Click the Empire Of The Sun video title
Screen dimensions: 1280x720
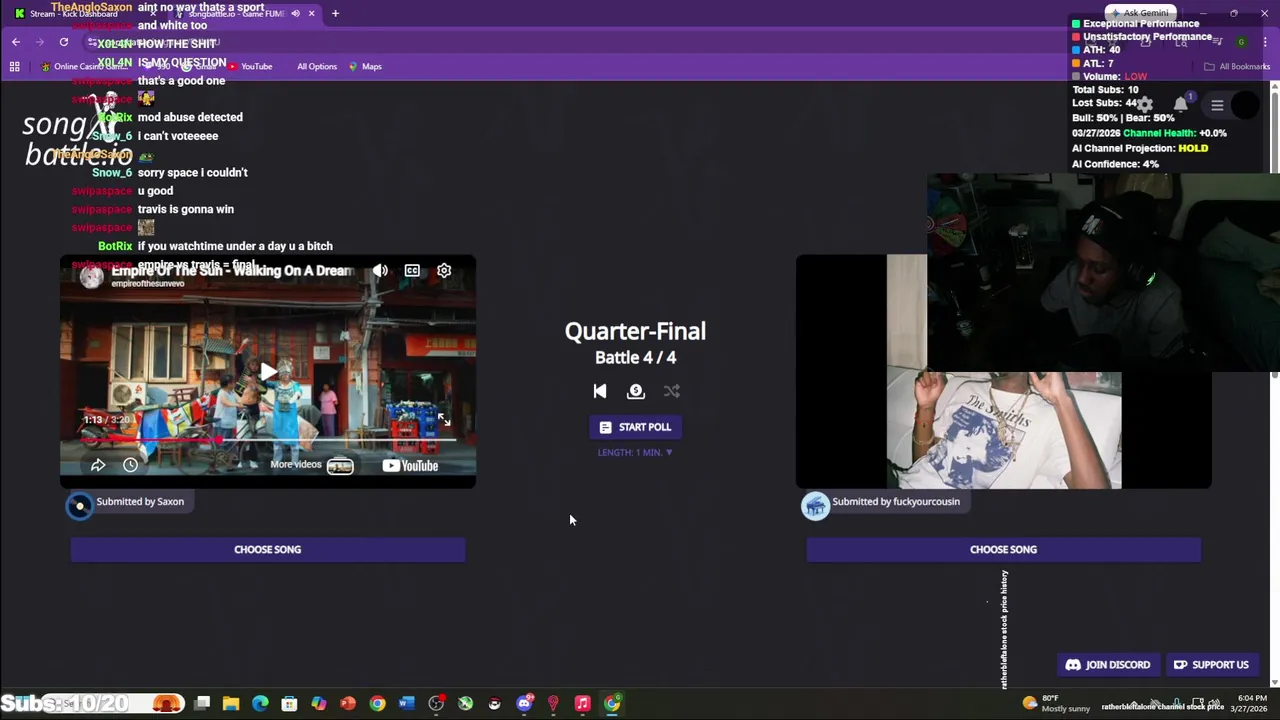[x=233, y=270]
